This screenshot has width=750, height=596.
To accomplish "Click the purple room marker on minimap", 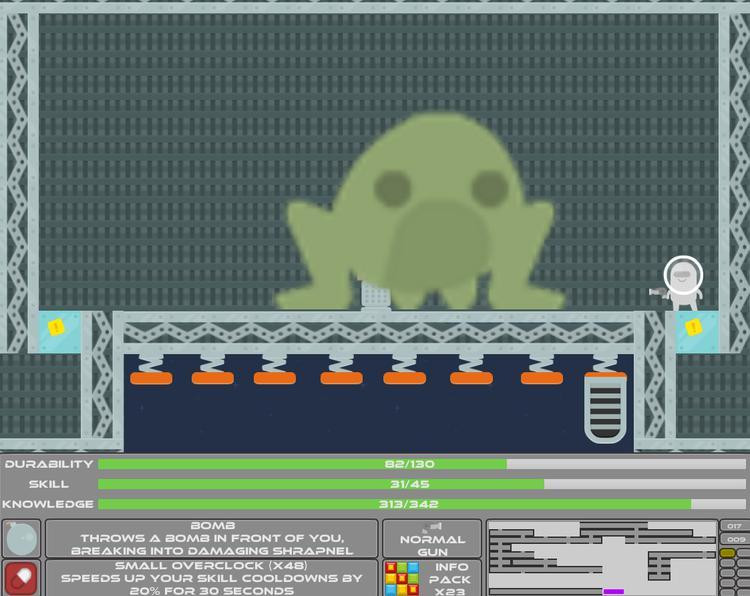I will (x=614, y=592).
